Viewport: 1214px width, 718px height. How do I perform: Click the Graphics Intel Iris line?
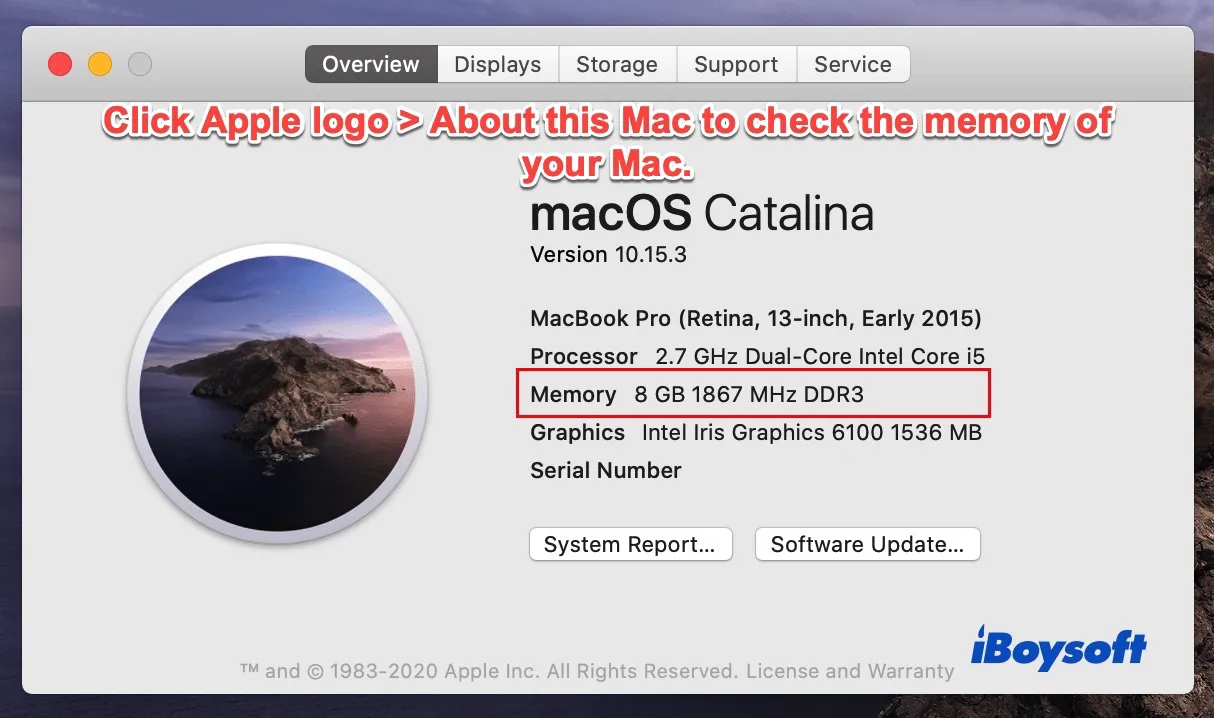tap(755, 432)
